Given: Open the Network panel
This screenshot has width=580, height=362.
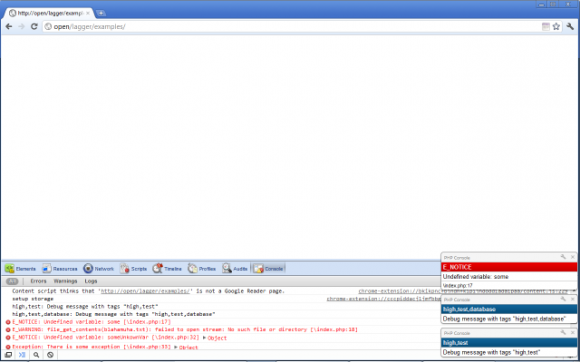Looking at the screenshot, I should click(99, 269).
